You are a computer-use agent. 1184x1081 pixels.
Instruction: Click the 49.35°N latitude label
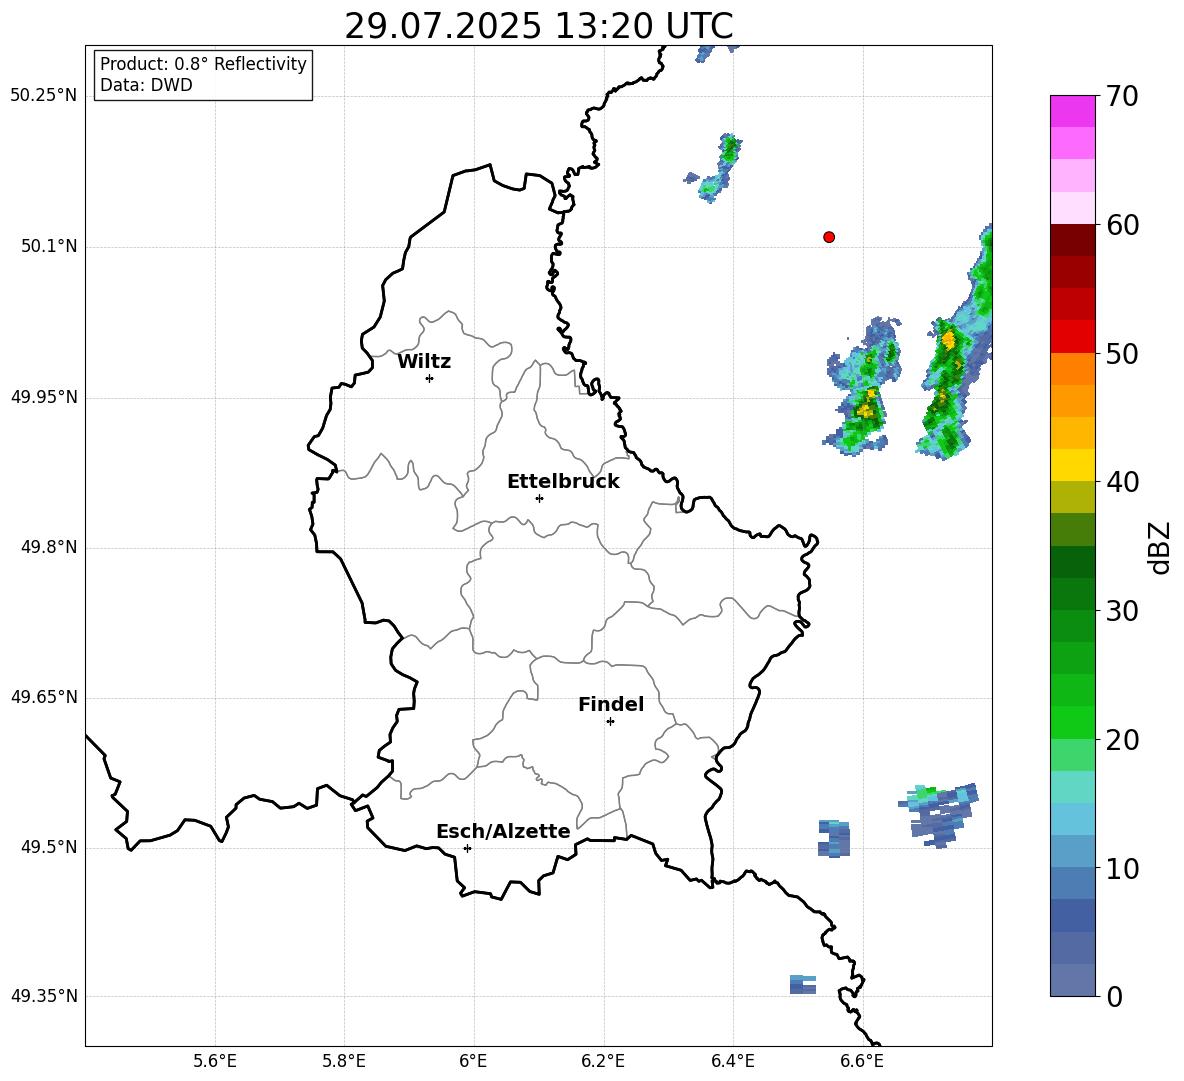click(44, 996)
